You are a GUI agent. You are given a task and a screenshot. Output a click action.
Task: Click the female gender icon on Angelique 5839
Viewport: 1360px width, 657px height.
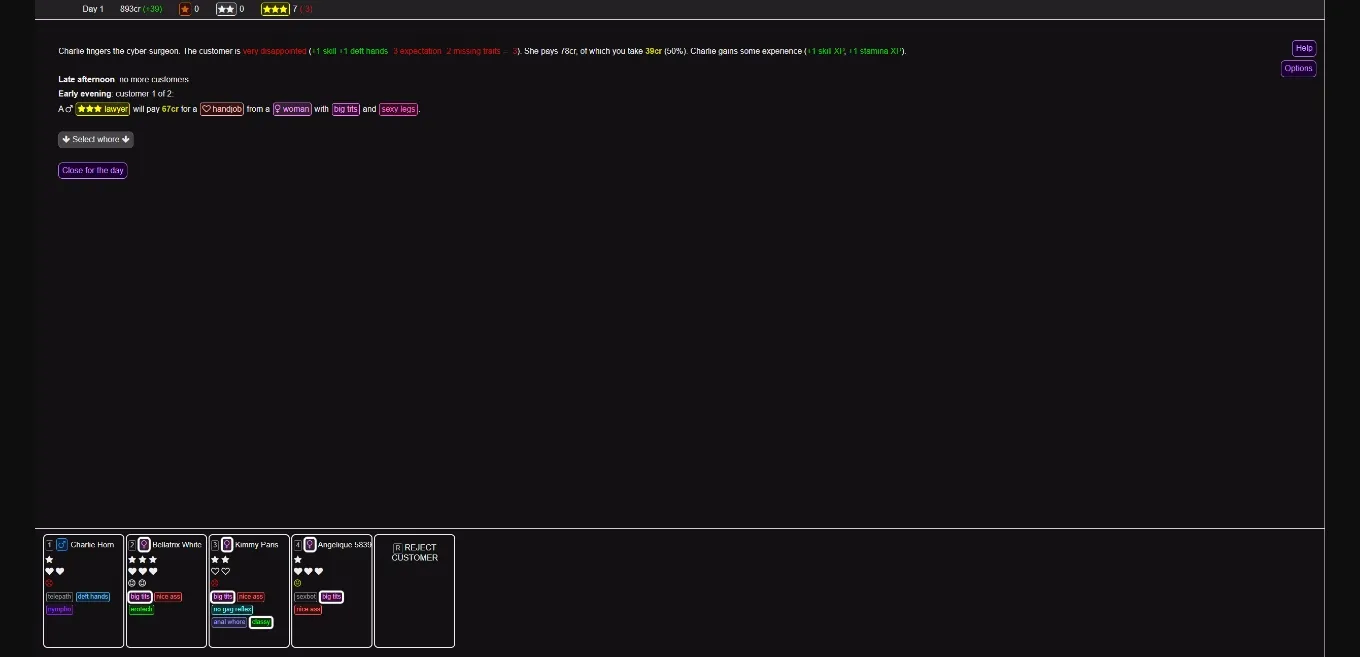(310, 544)
